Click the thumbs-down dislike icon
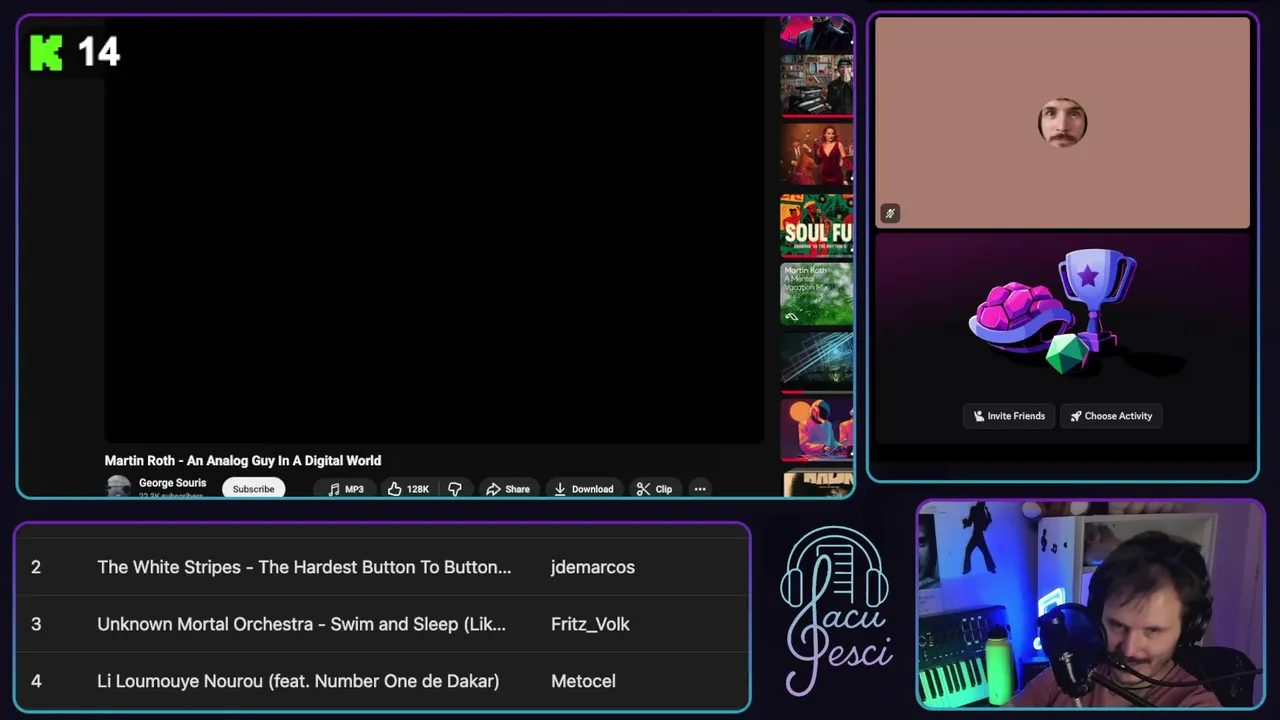The height and width of the screenshot is (720, 1280). 455,489
